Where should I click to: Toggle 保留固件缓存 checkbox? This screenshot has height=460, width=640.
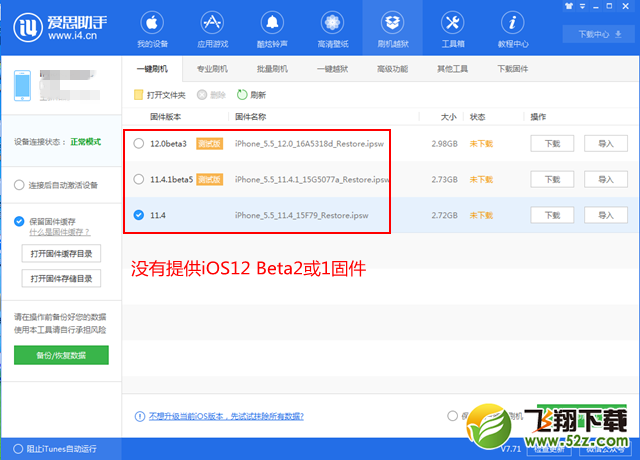[19, 221]
